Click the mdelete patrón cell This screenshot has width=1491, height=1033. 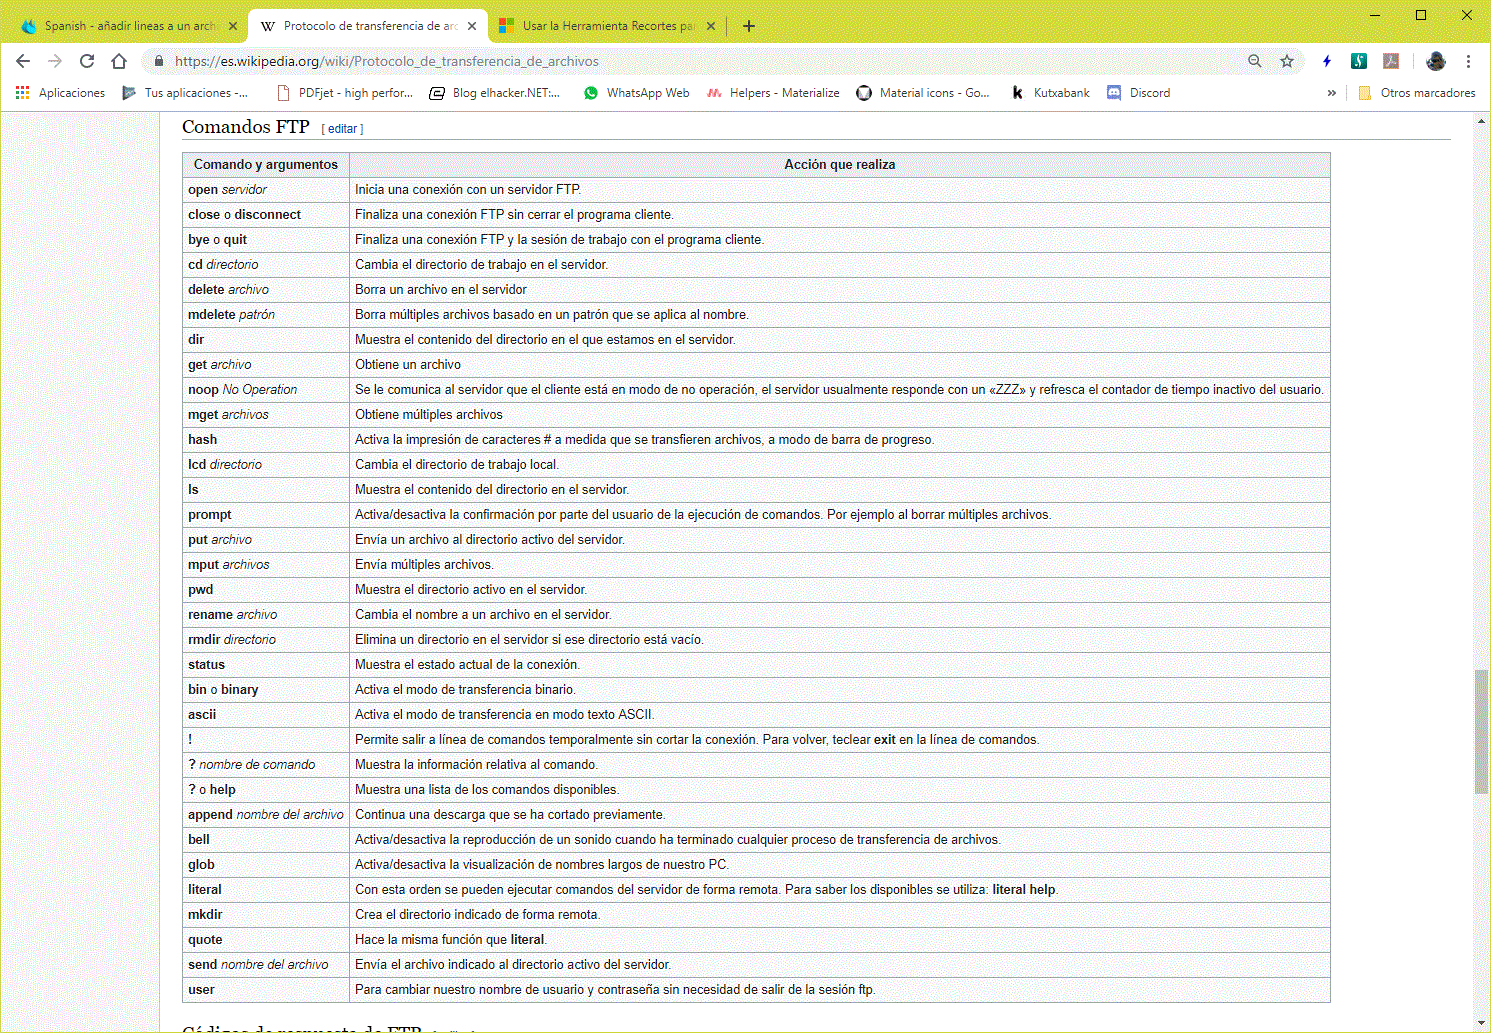point(266,315)
